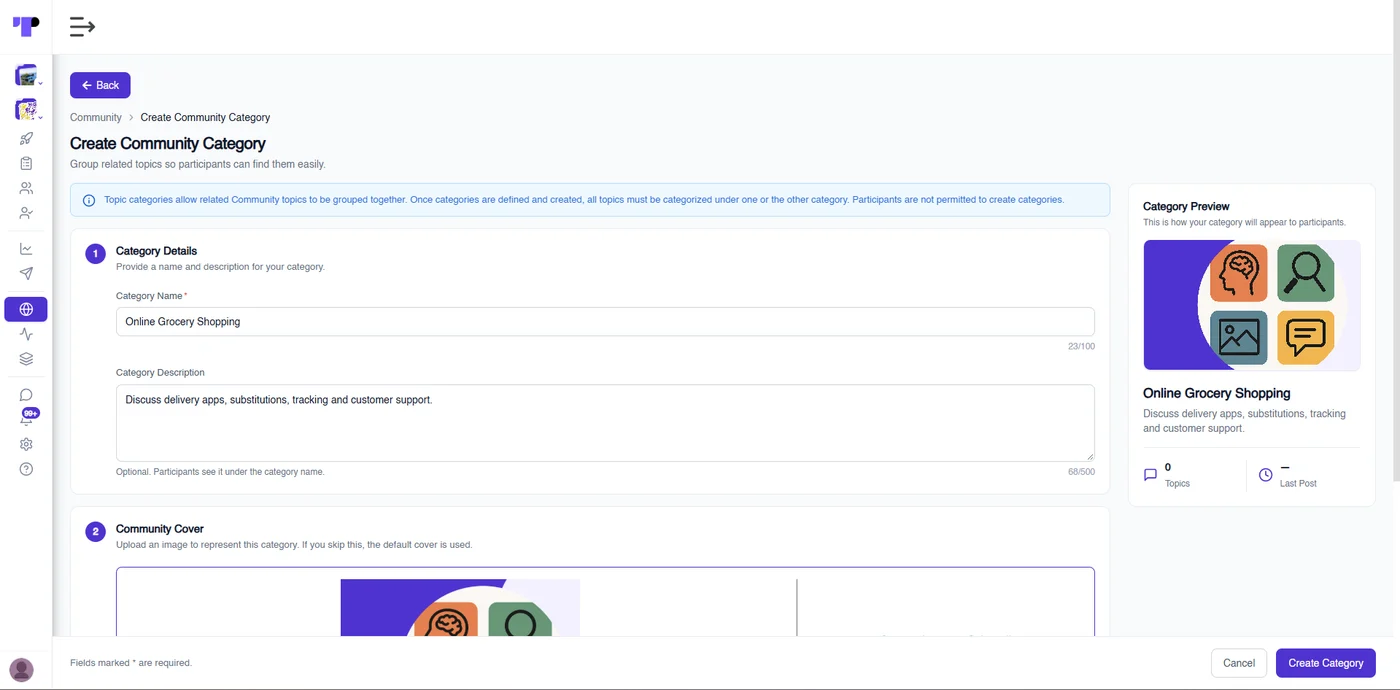Click the category preview cover thumbnail
This screenshot has width=1400, height=690.
[1252, 306]
